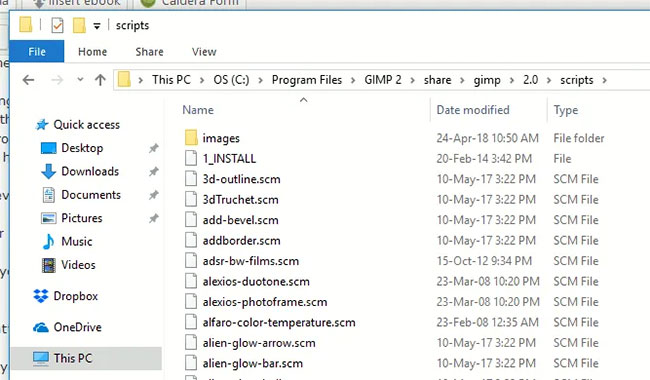Click date 23-Feb-08 12:35 AM cell
The height and width of the screenshot is (380, 650).
[488, 322]
